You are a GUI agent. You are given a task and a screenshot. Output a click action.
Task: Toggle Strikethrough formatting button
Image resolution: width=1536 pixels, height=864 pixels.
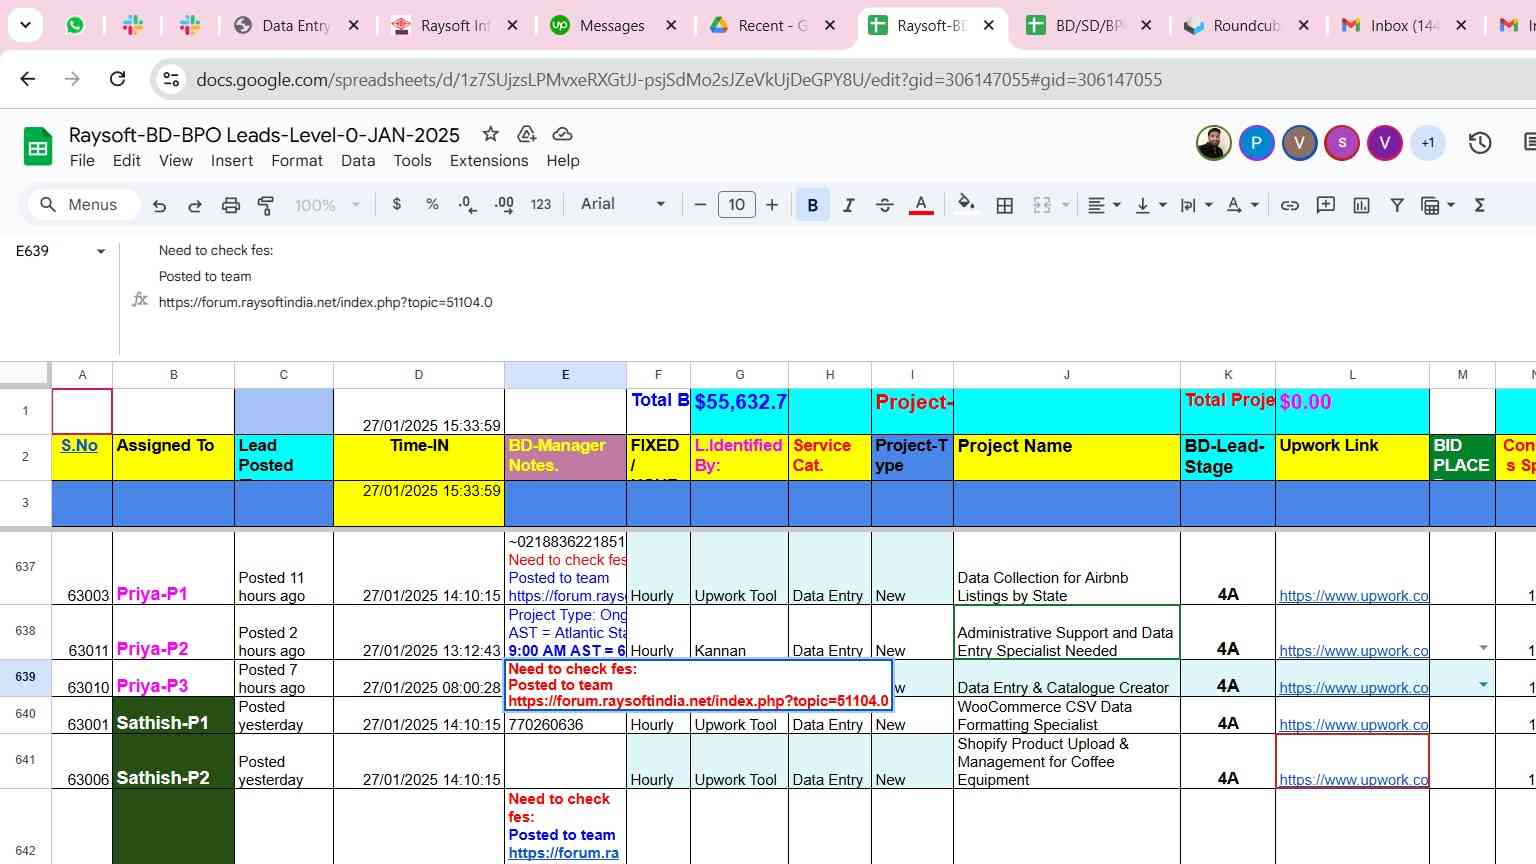[884, 205]
